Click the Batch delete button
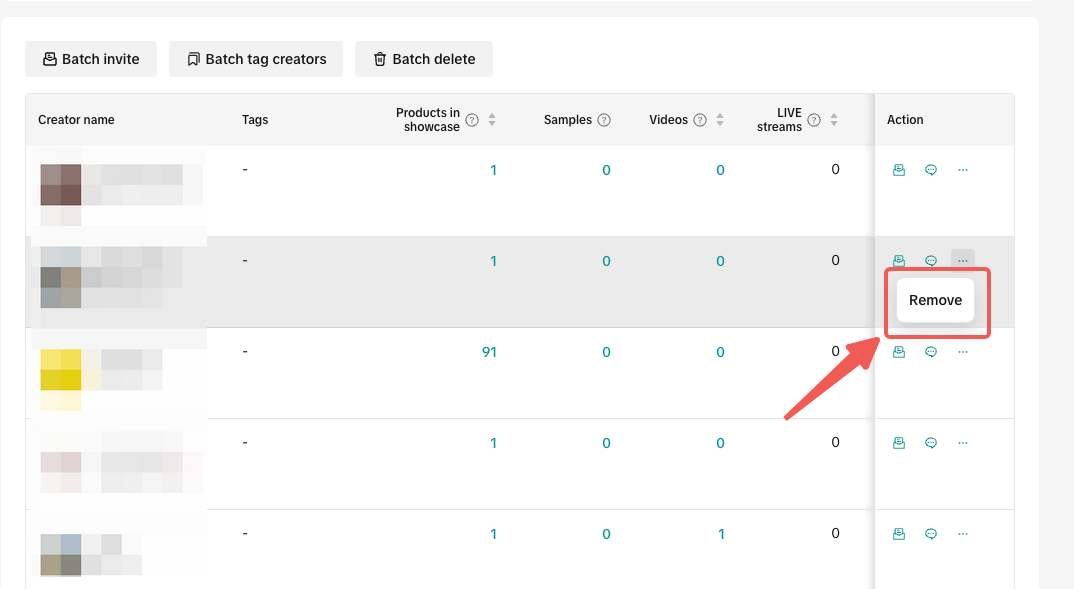Screen dimensions: 1074x589 (423, 59)
